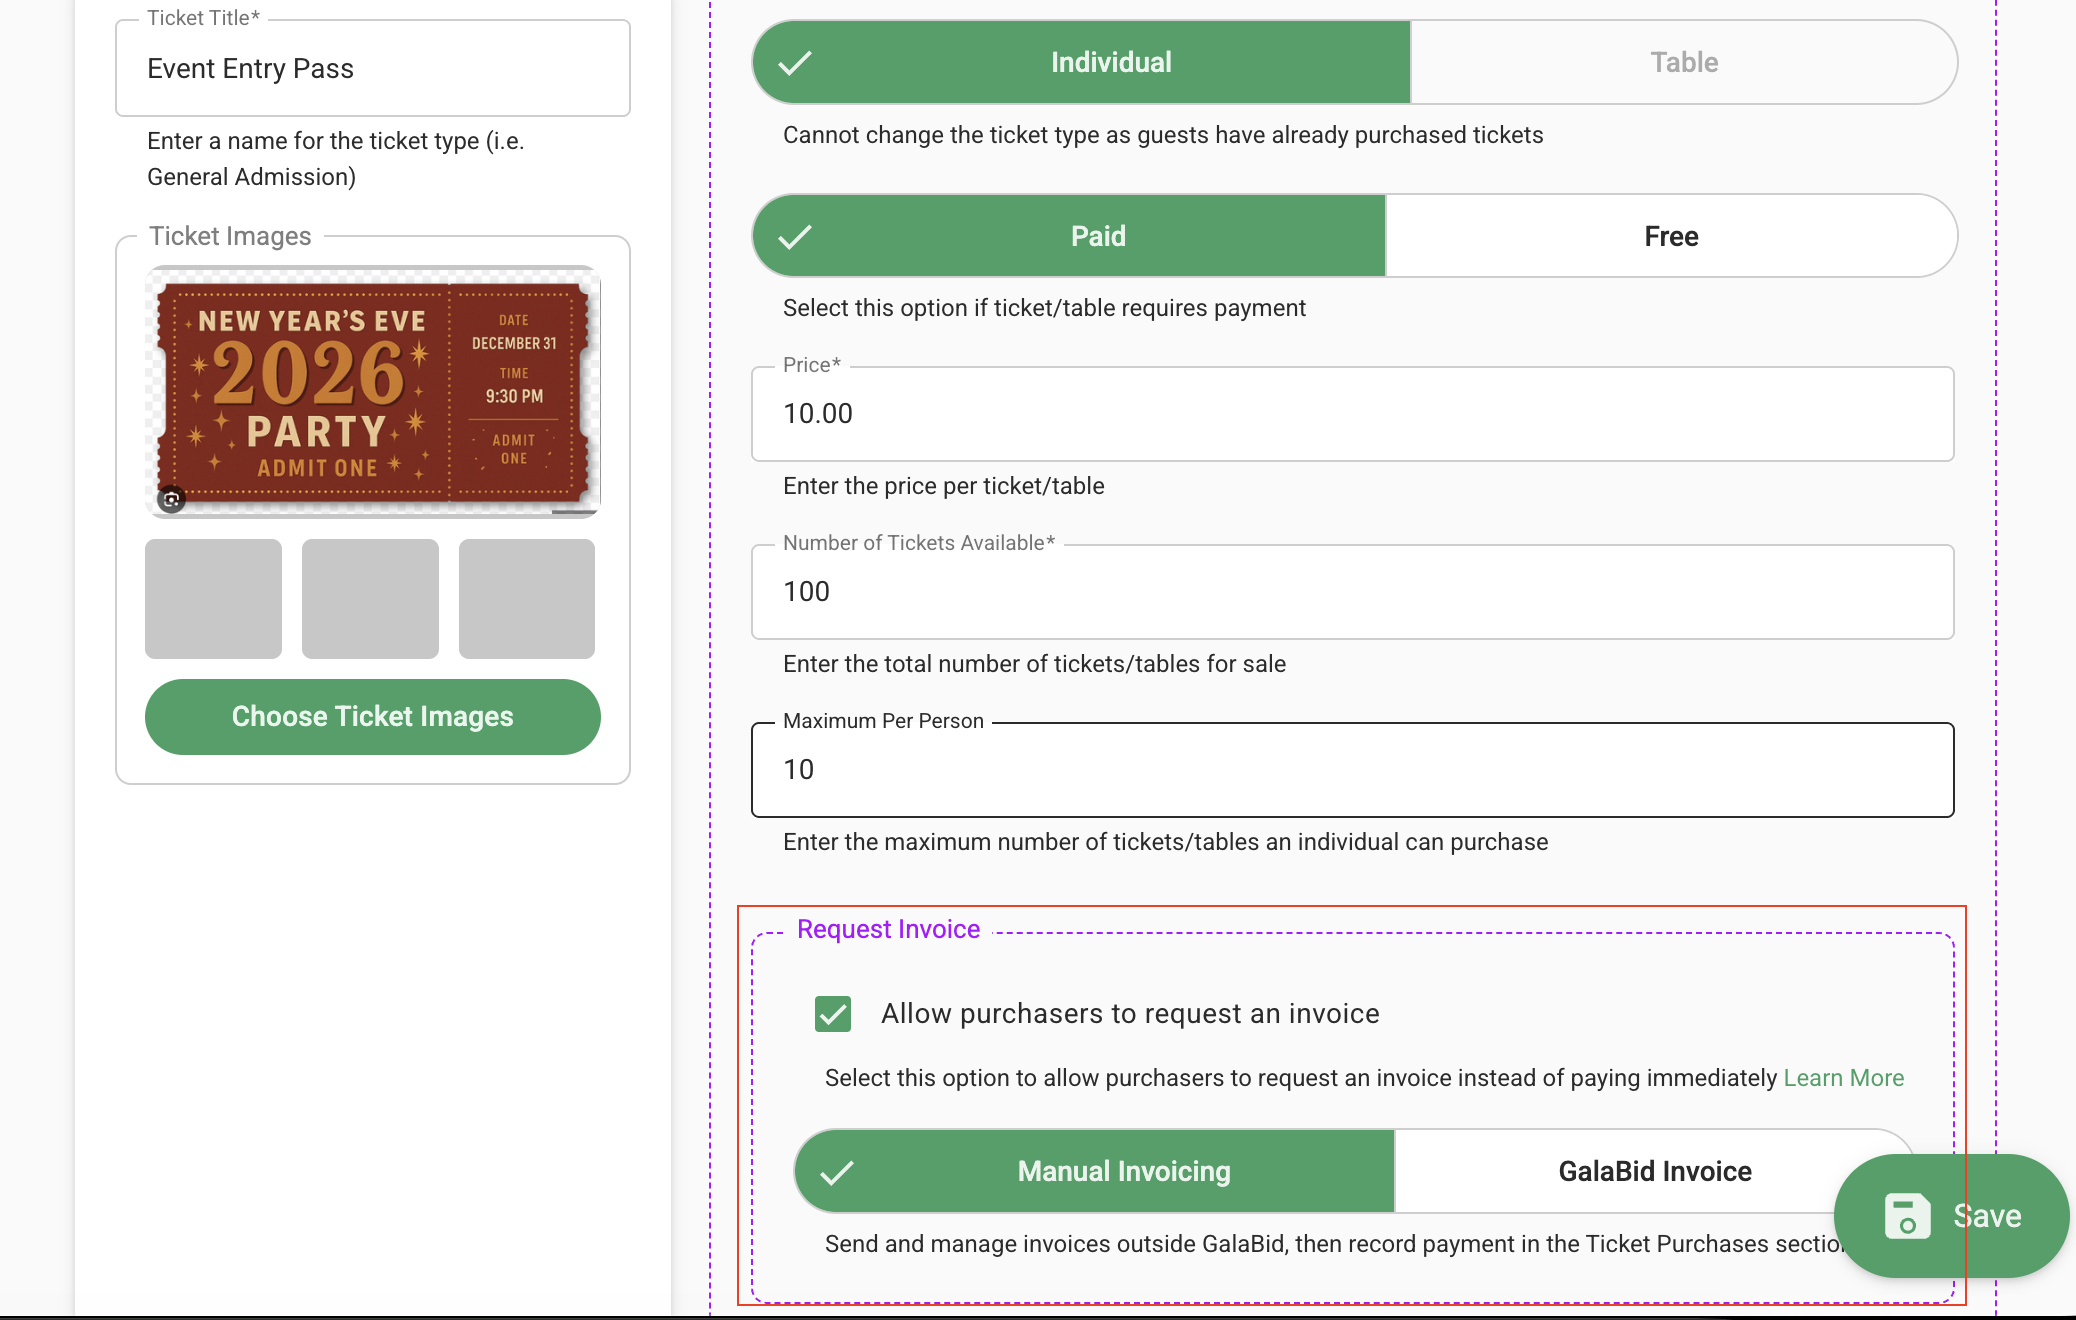Click the first empty image placeholder

point(213,599)
